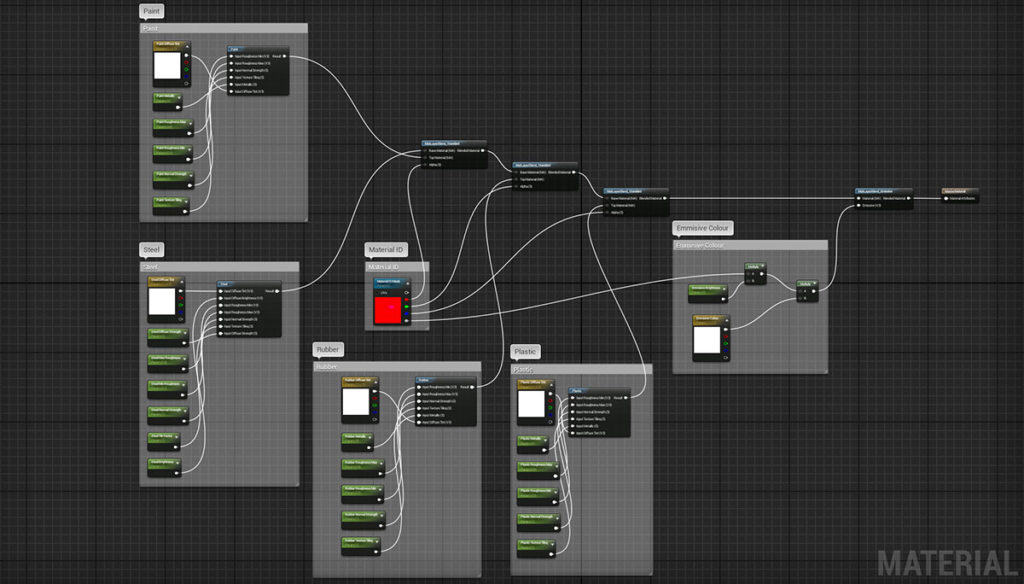Click the Emmisive Colour comment box title bar

(x=750, y=245)
